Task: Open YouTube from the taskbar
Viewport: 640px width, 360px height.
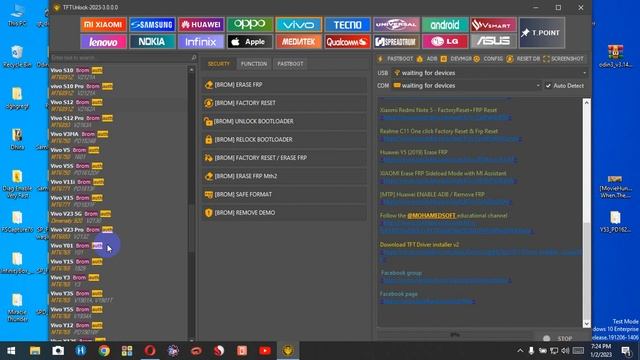Action: click(x=265, y=351)
